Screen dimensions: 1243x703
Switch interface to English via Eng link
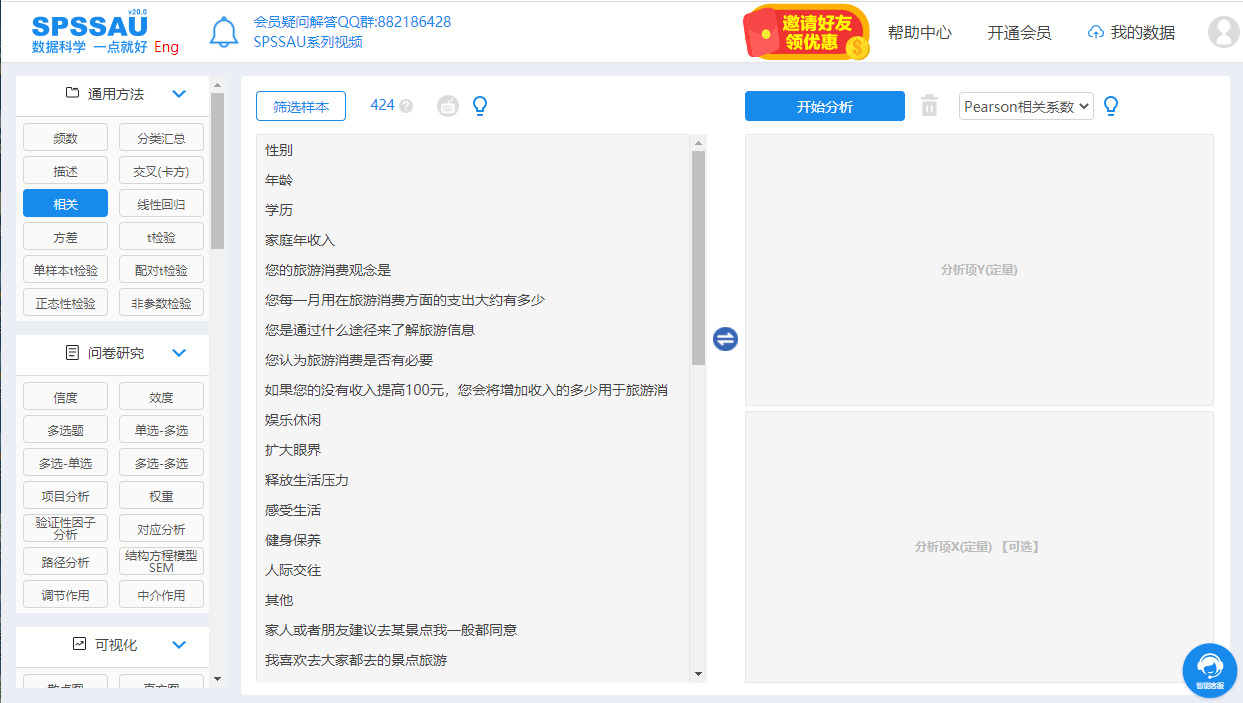(166, 47)
